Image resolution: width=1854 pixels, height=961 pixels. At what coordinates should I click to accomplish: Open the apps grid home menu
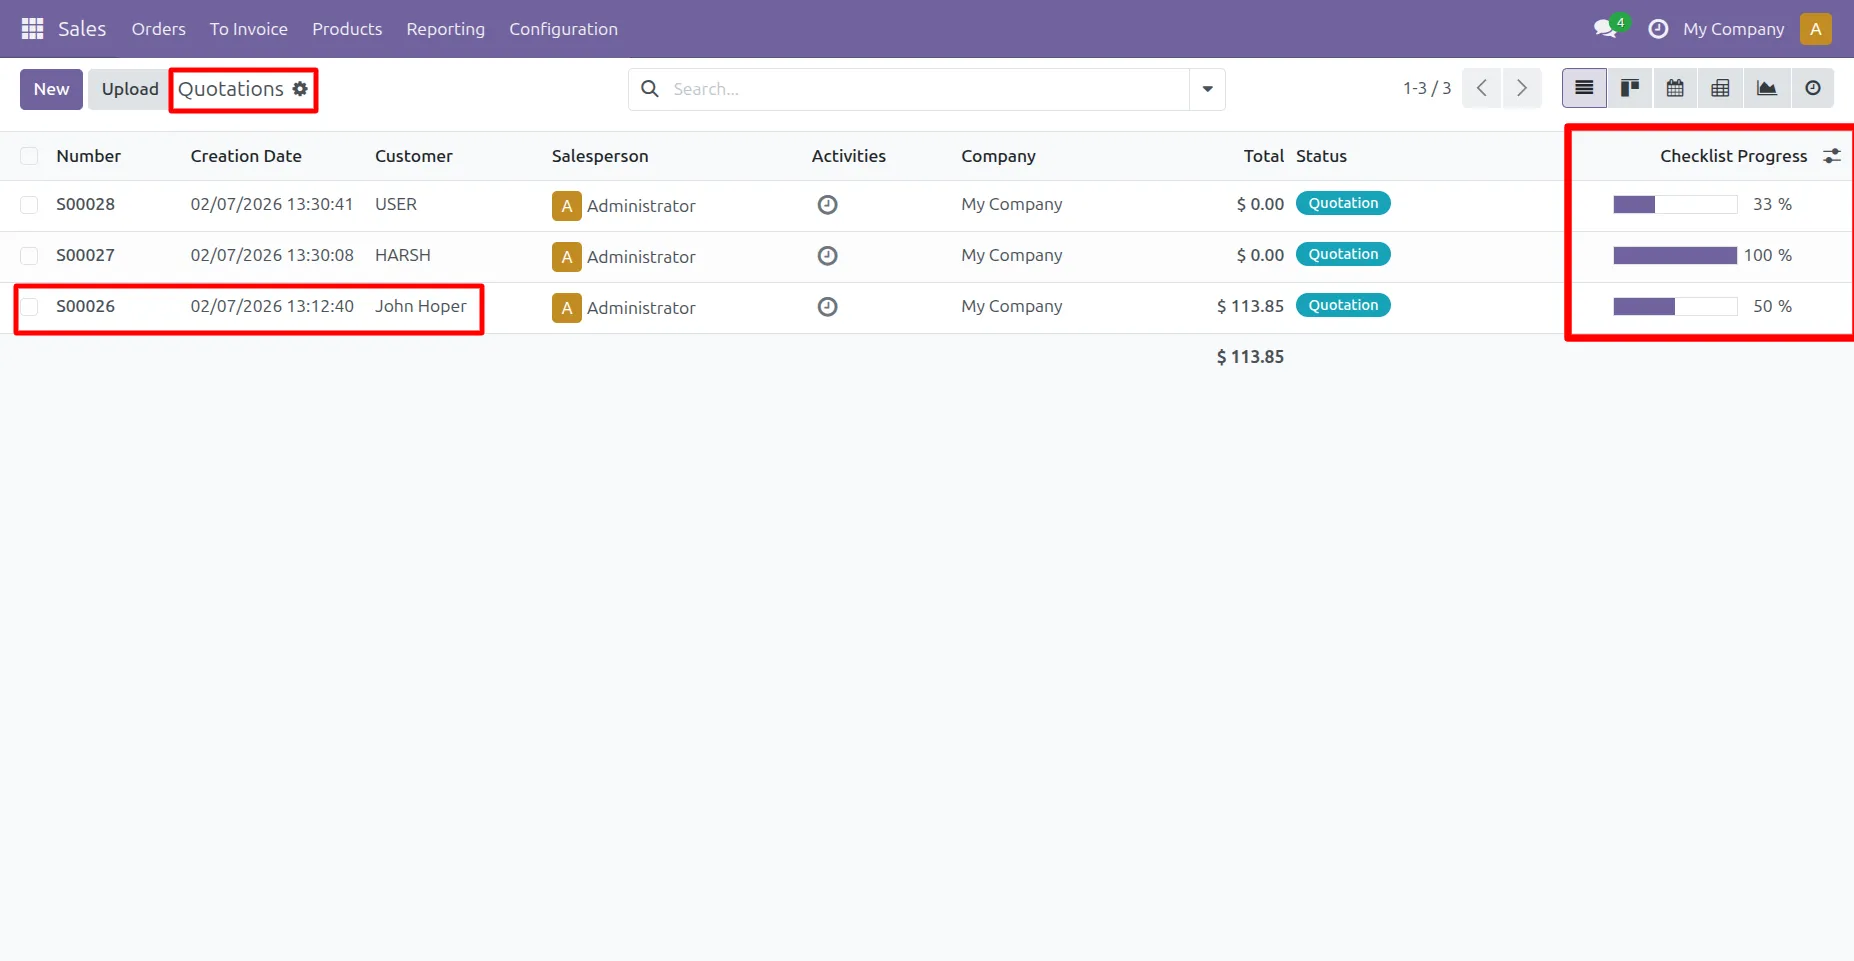pyautogui.click(x=32, y=29)
